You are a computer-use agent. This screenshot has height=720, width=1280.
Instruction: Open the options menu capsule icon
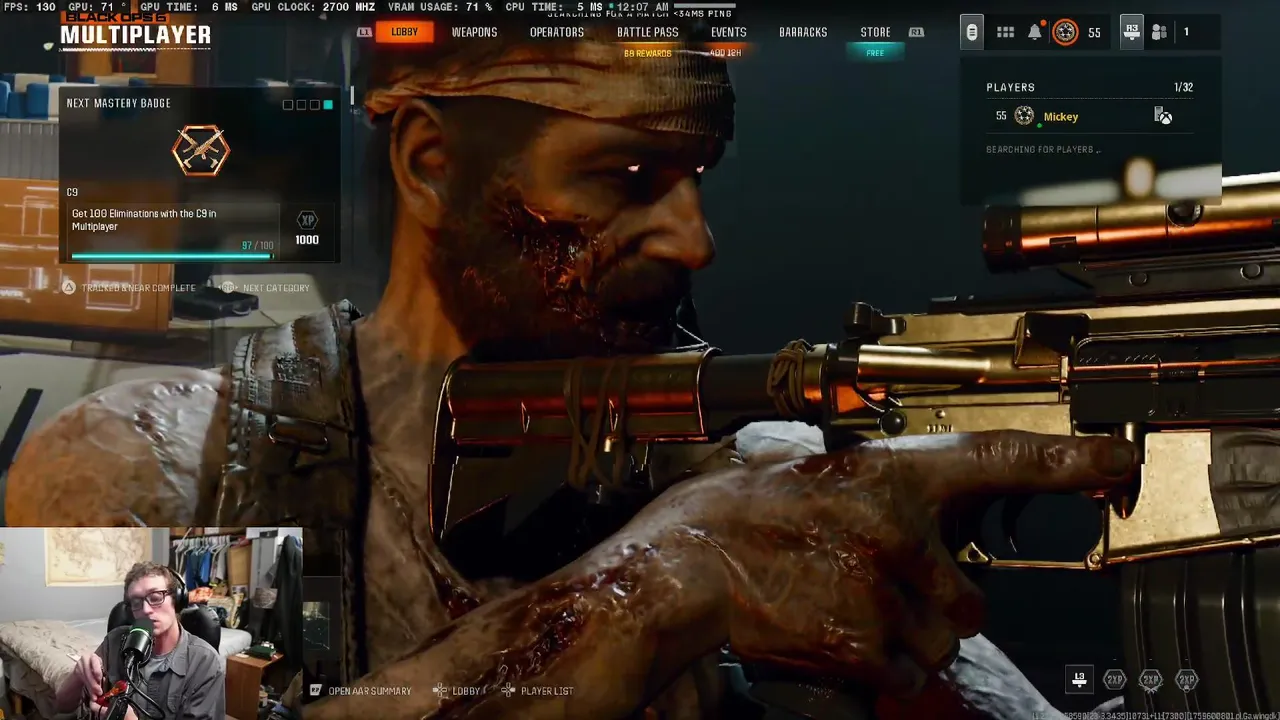click(x=971, y=32)
